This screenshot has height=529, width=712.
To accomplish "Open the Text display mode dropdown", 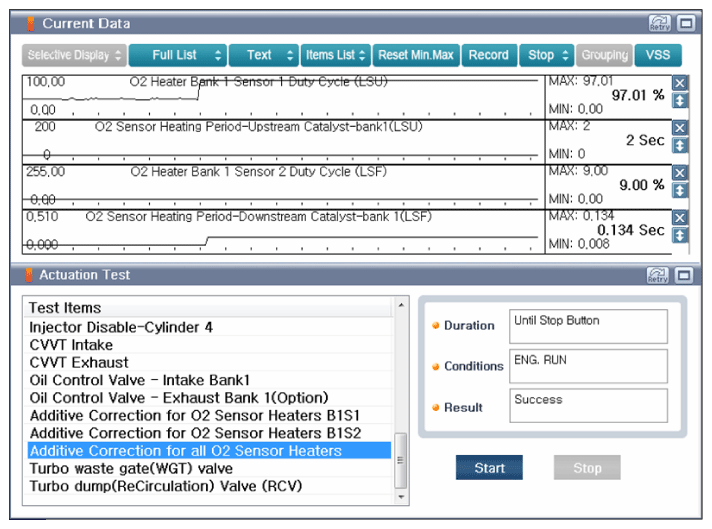I will coord(264,55).
